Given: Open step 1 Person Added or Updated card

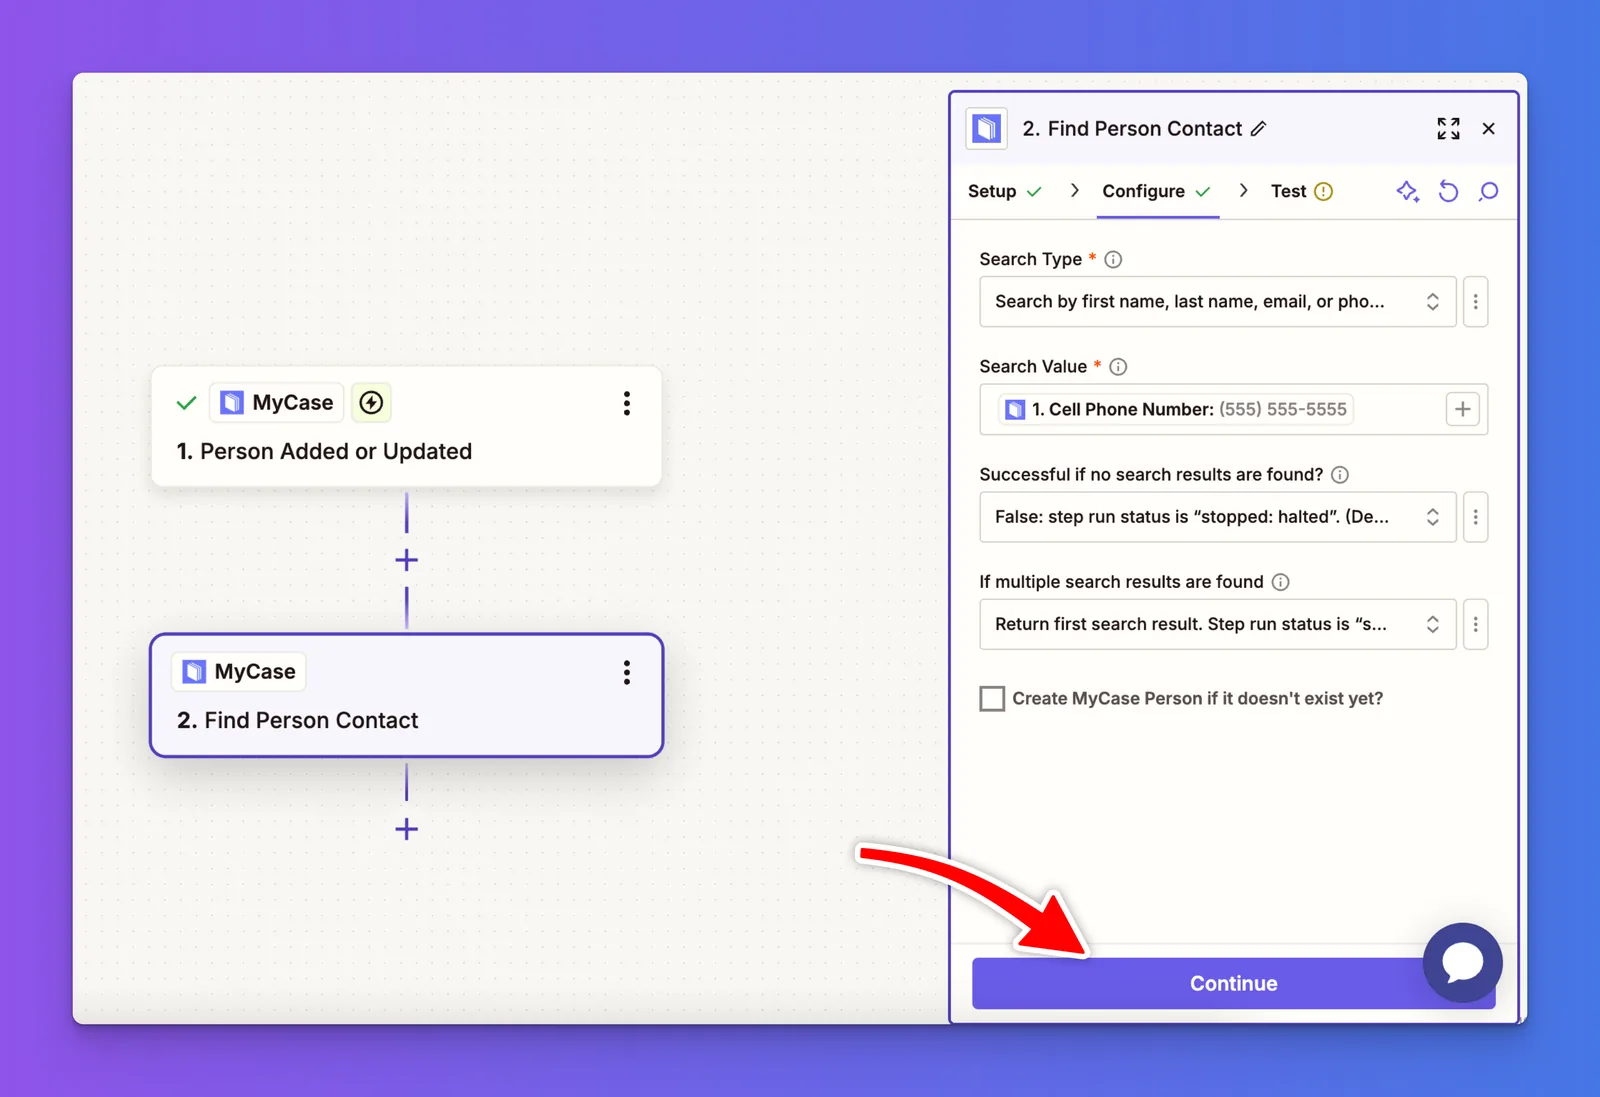Looking at the screenshot, I should coord(406,427).
